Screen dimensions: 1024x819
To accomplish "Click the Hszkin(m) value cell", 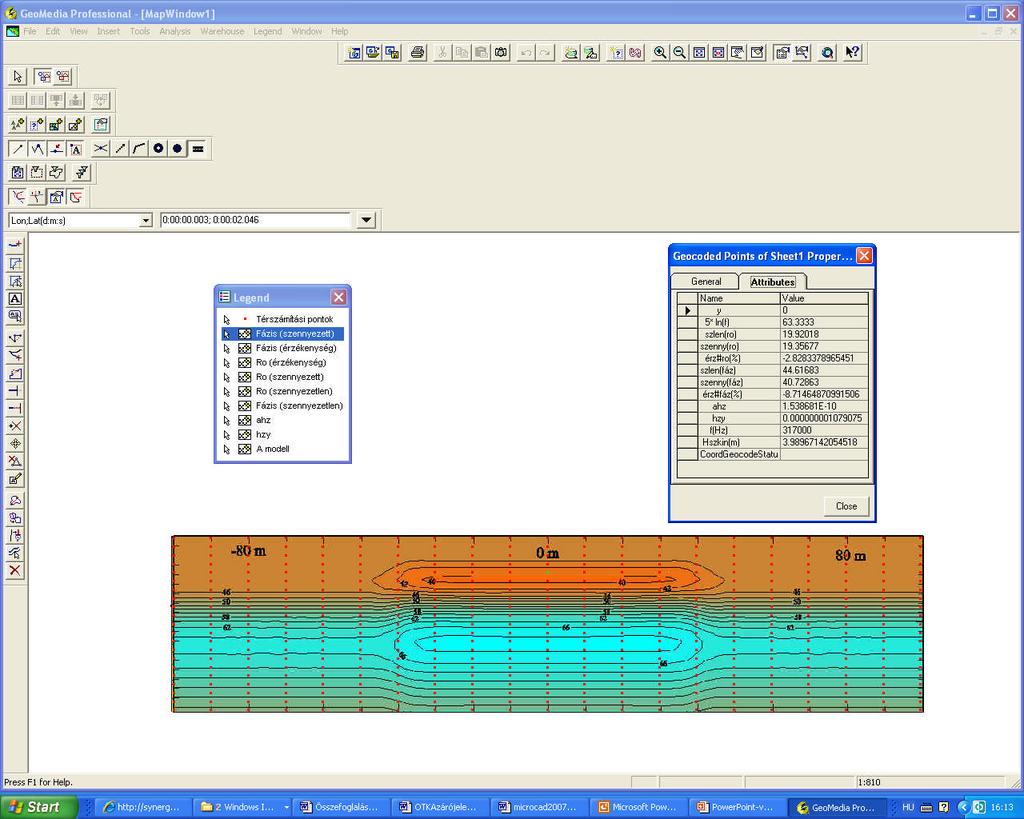I will point(824,442).
